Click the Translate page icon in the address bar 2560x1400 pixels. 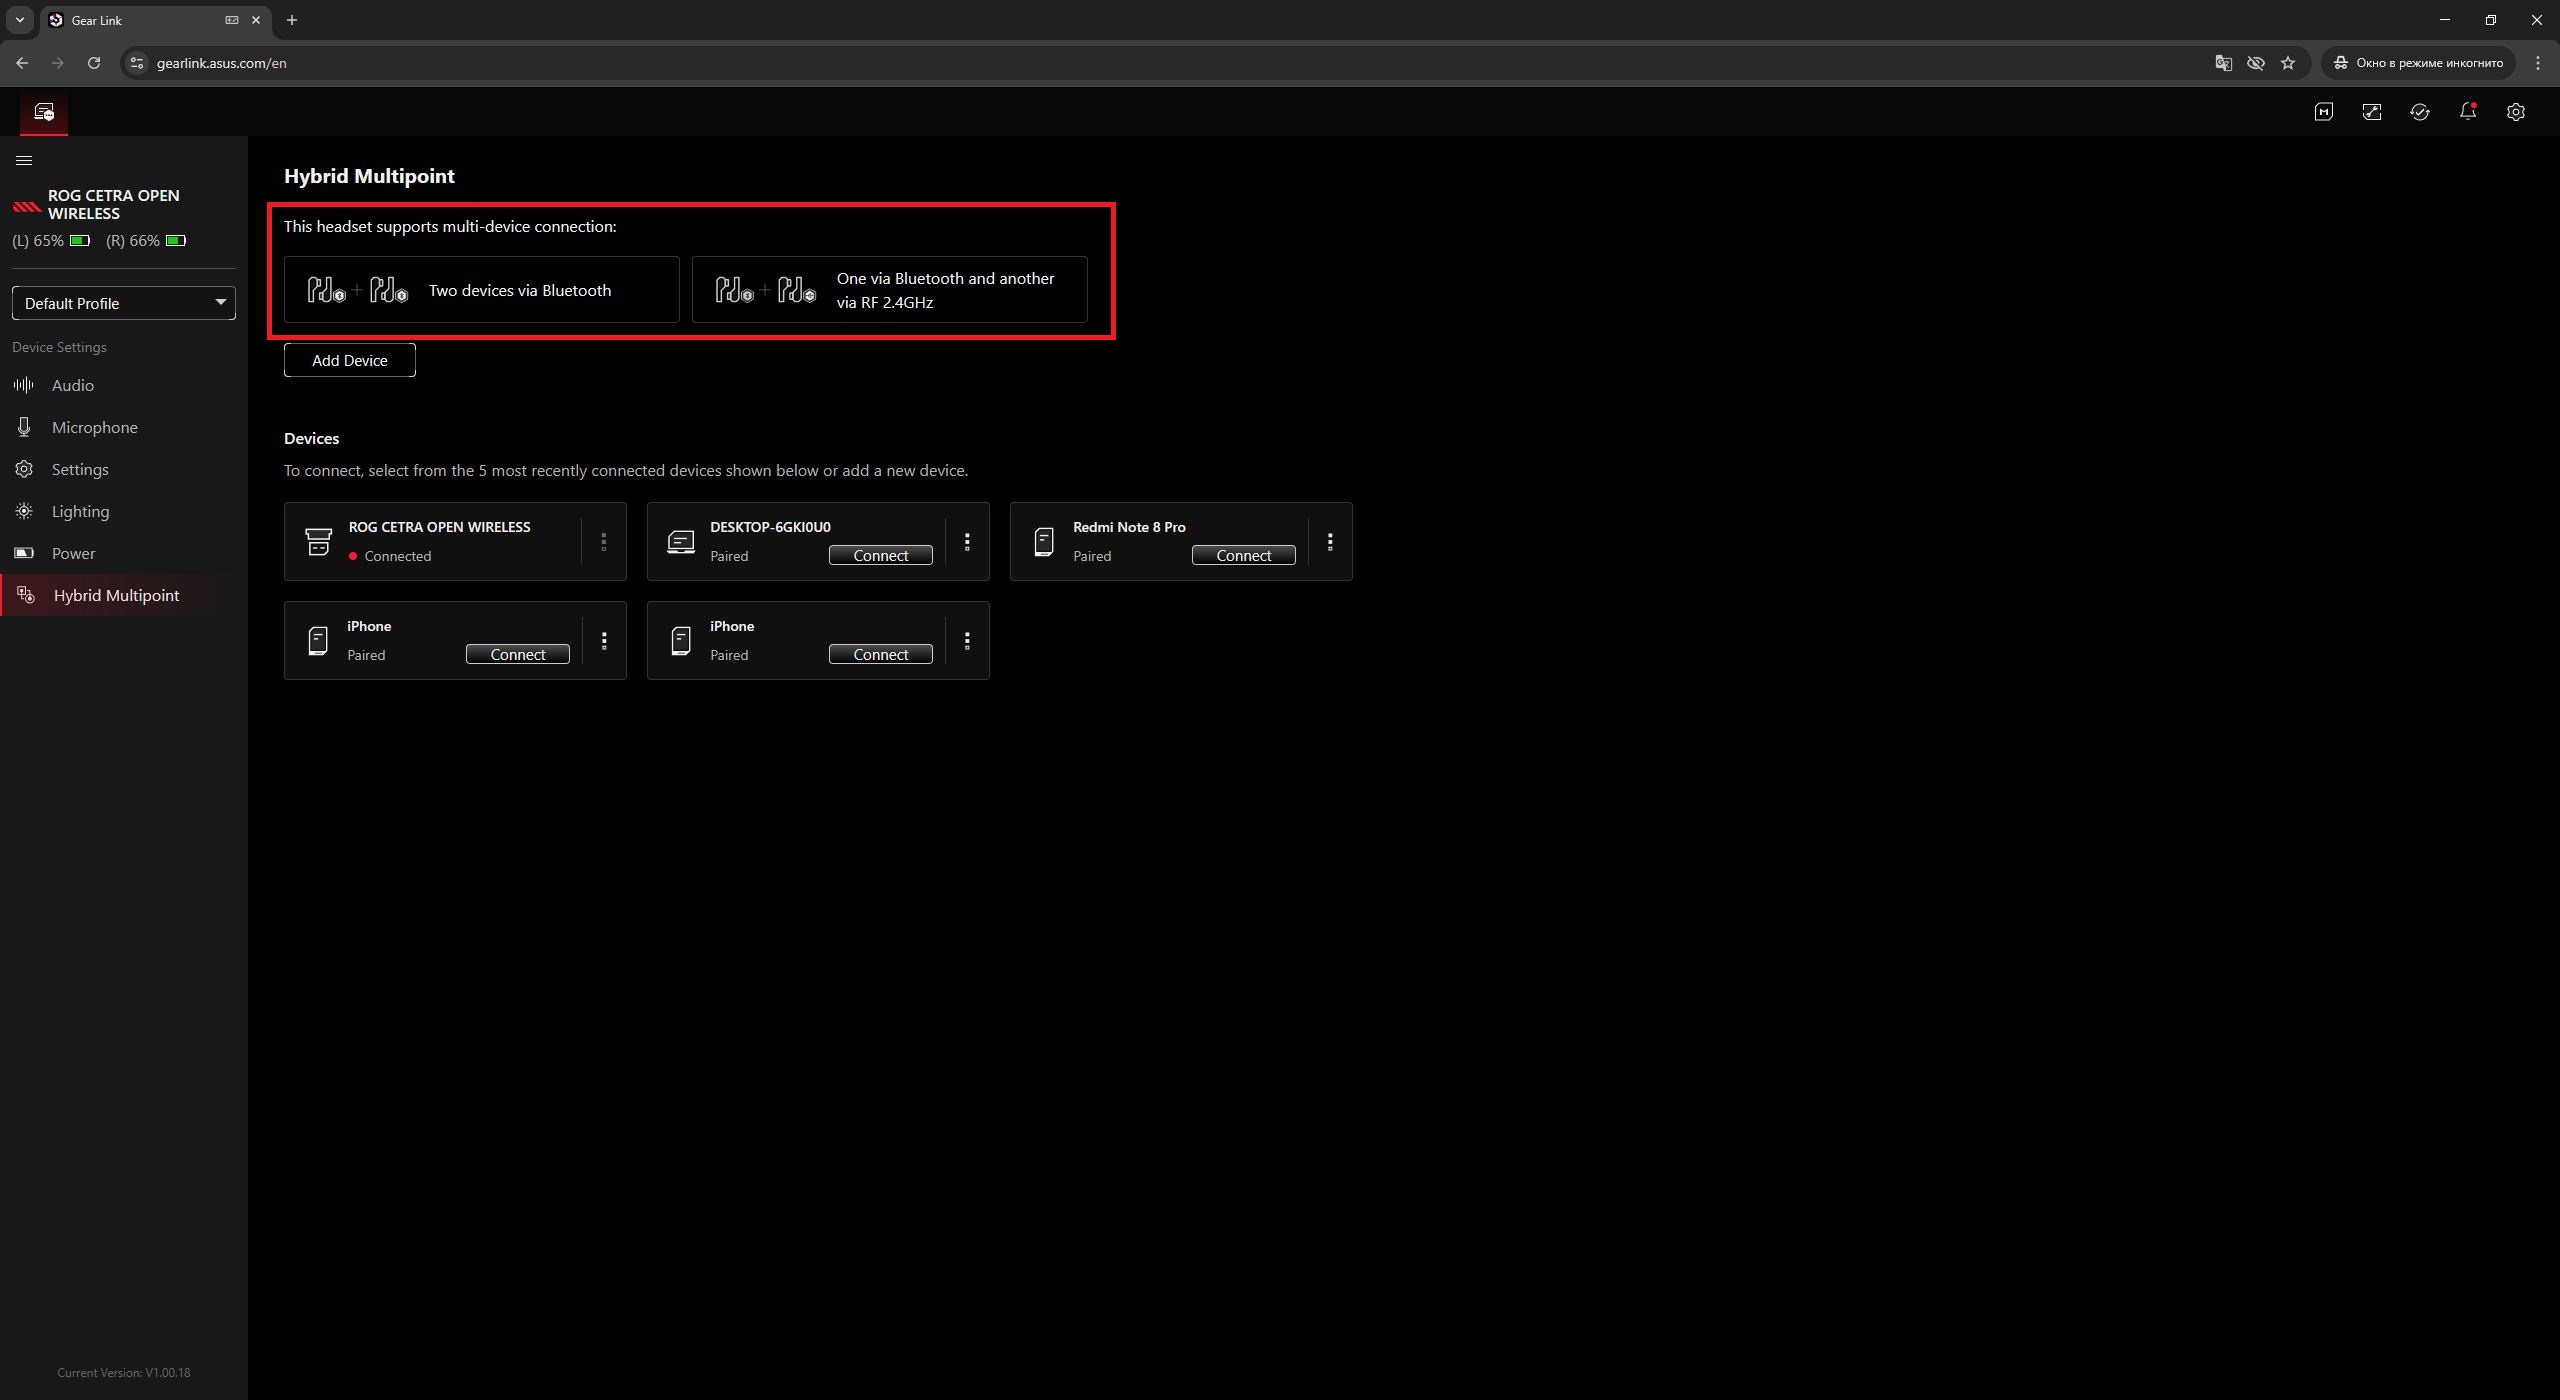(2223, 63)
